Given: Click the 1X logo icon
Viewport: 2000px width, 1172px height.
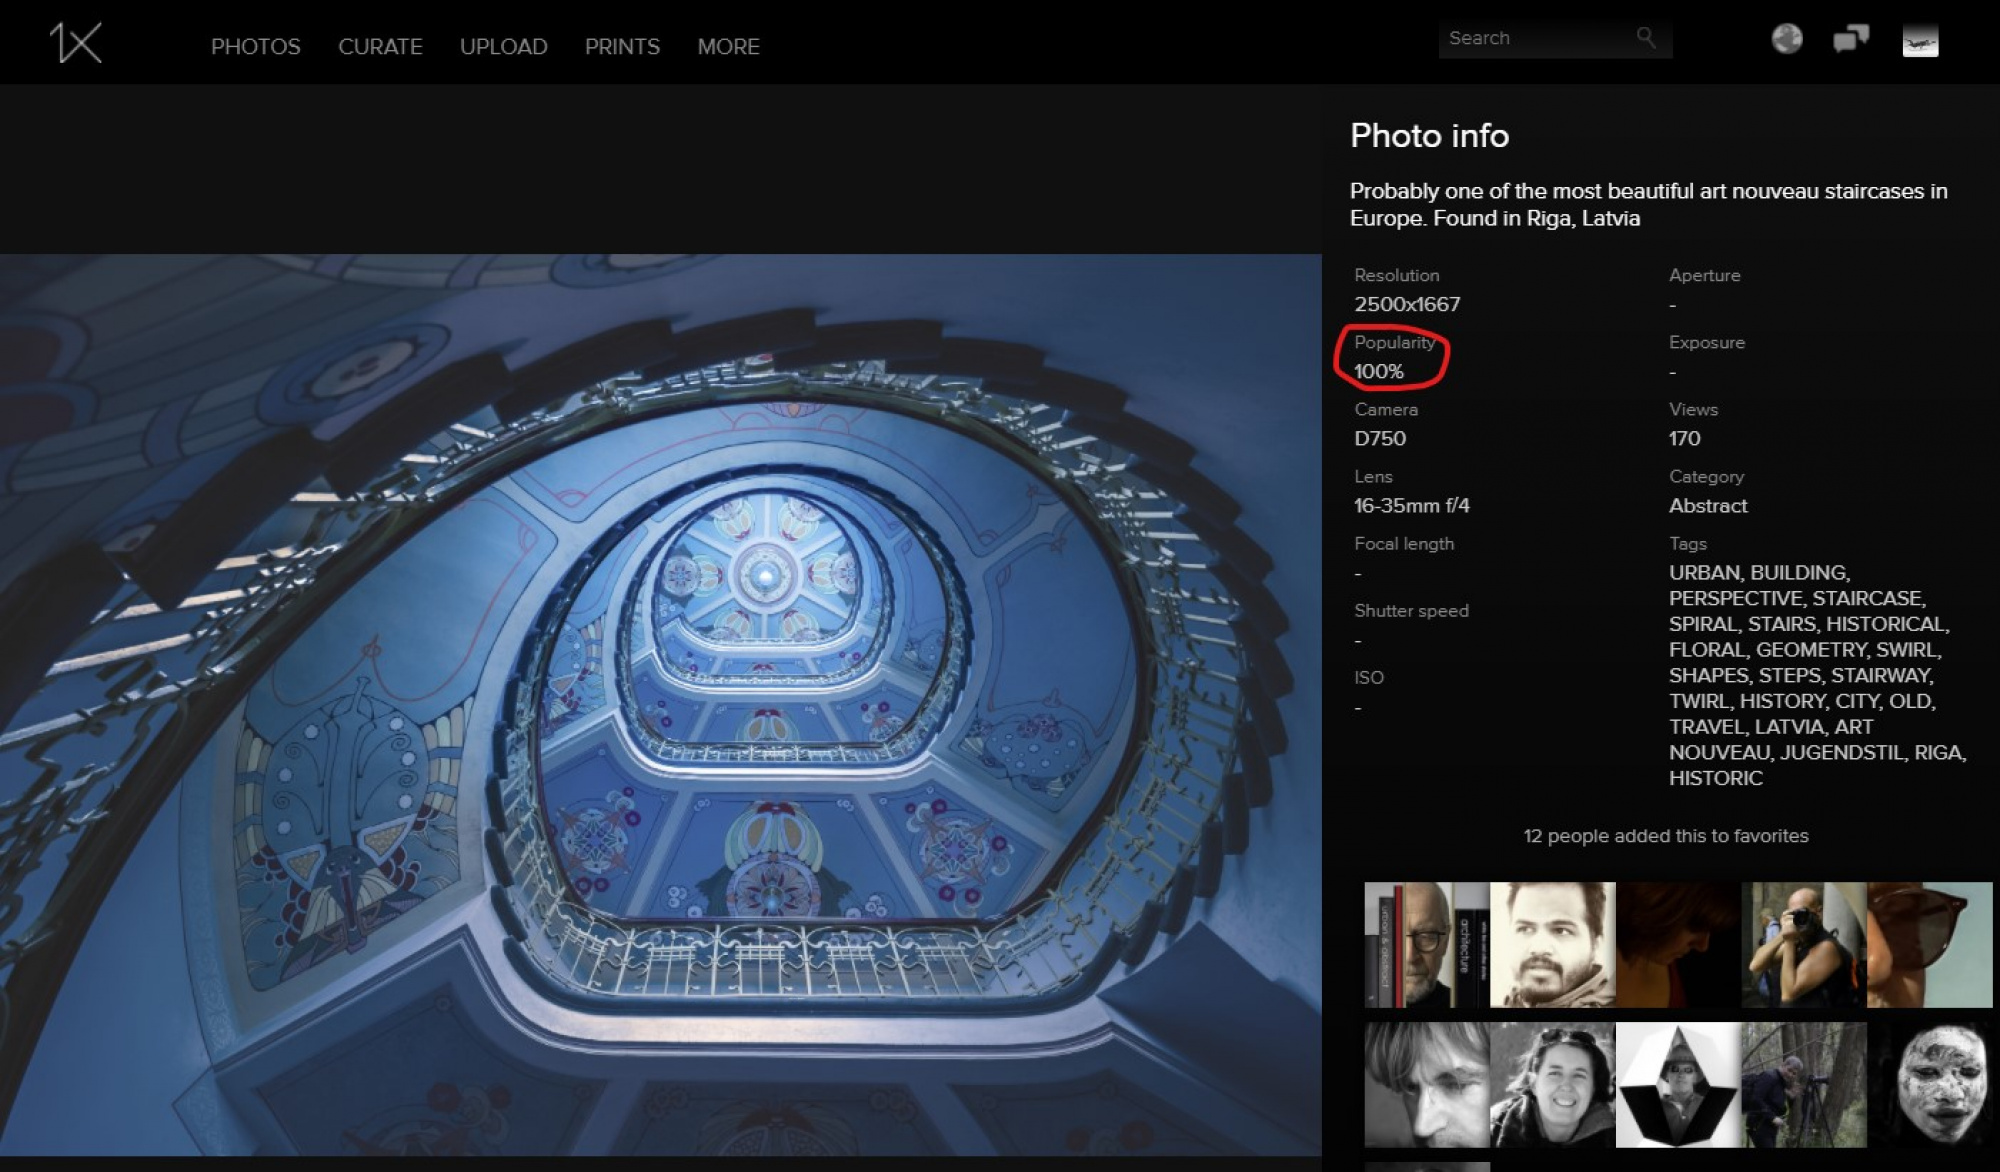Looking at the screenshot, I should [x=76, y=43].
